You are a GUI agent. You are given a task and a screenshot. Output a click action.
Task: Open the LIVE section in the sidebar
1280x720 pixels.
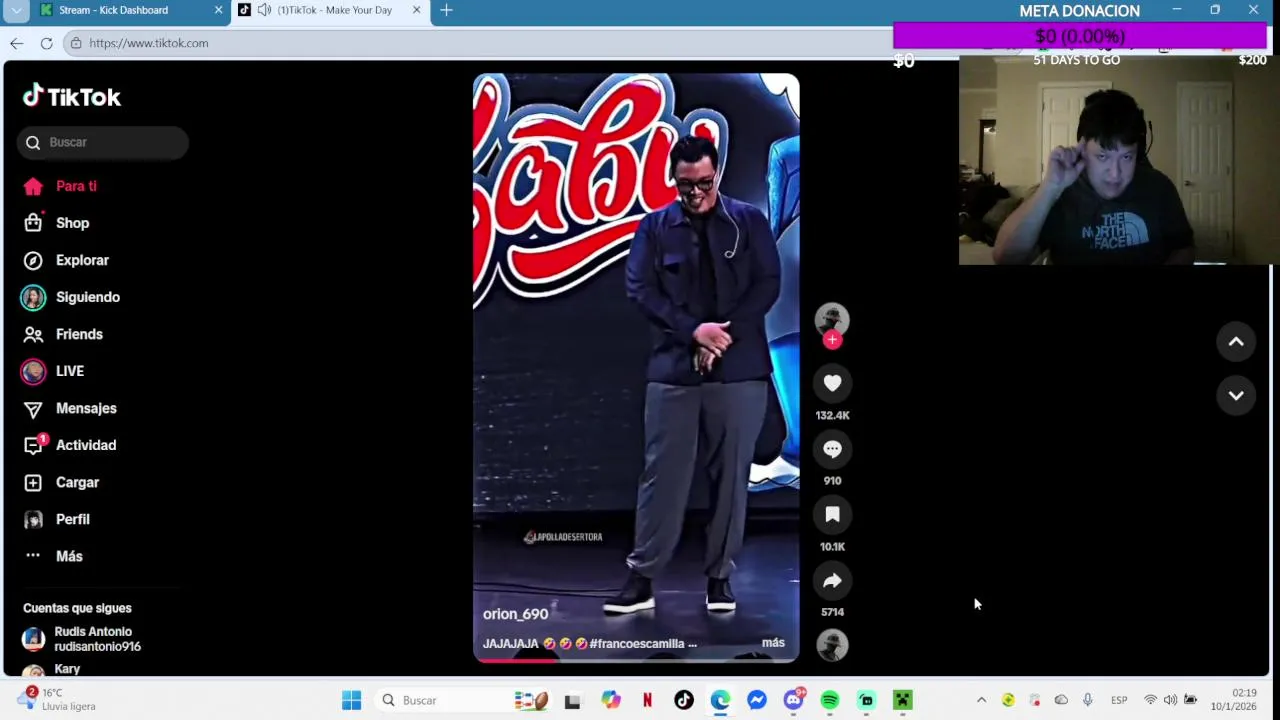tap(70, 371)
